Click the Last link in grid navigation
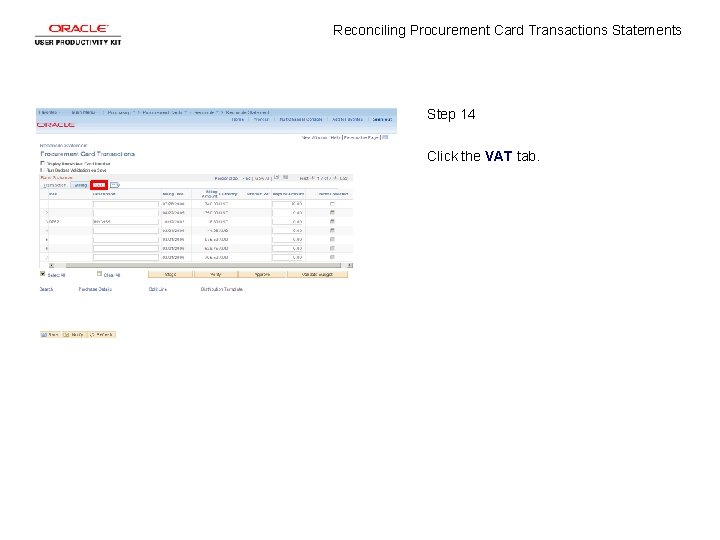 343,178
